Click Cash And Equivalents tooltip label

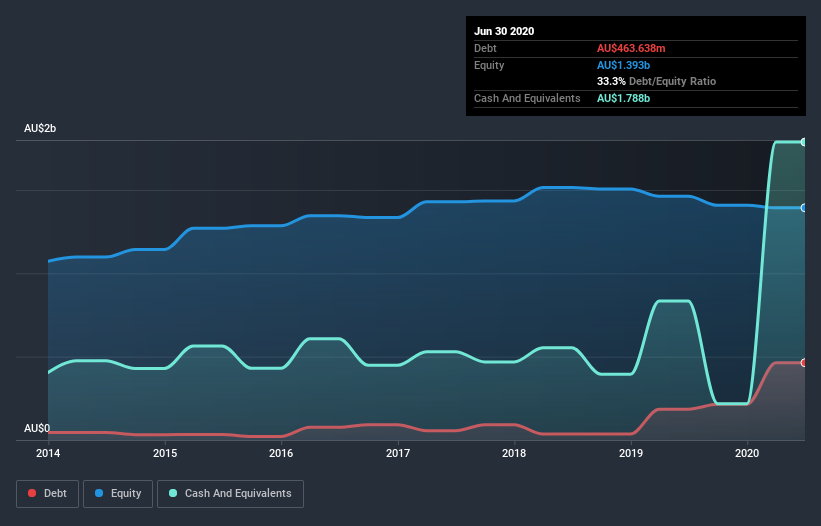tap(527, 98)
